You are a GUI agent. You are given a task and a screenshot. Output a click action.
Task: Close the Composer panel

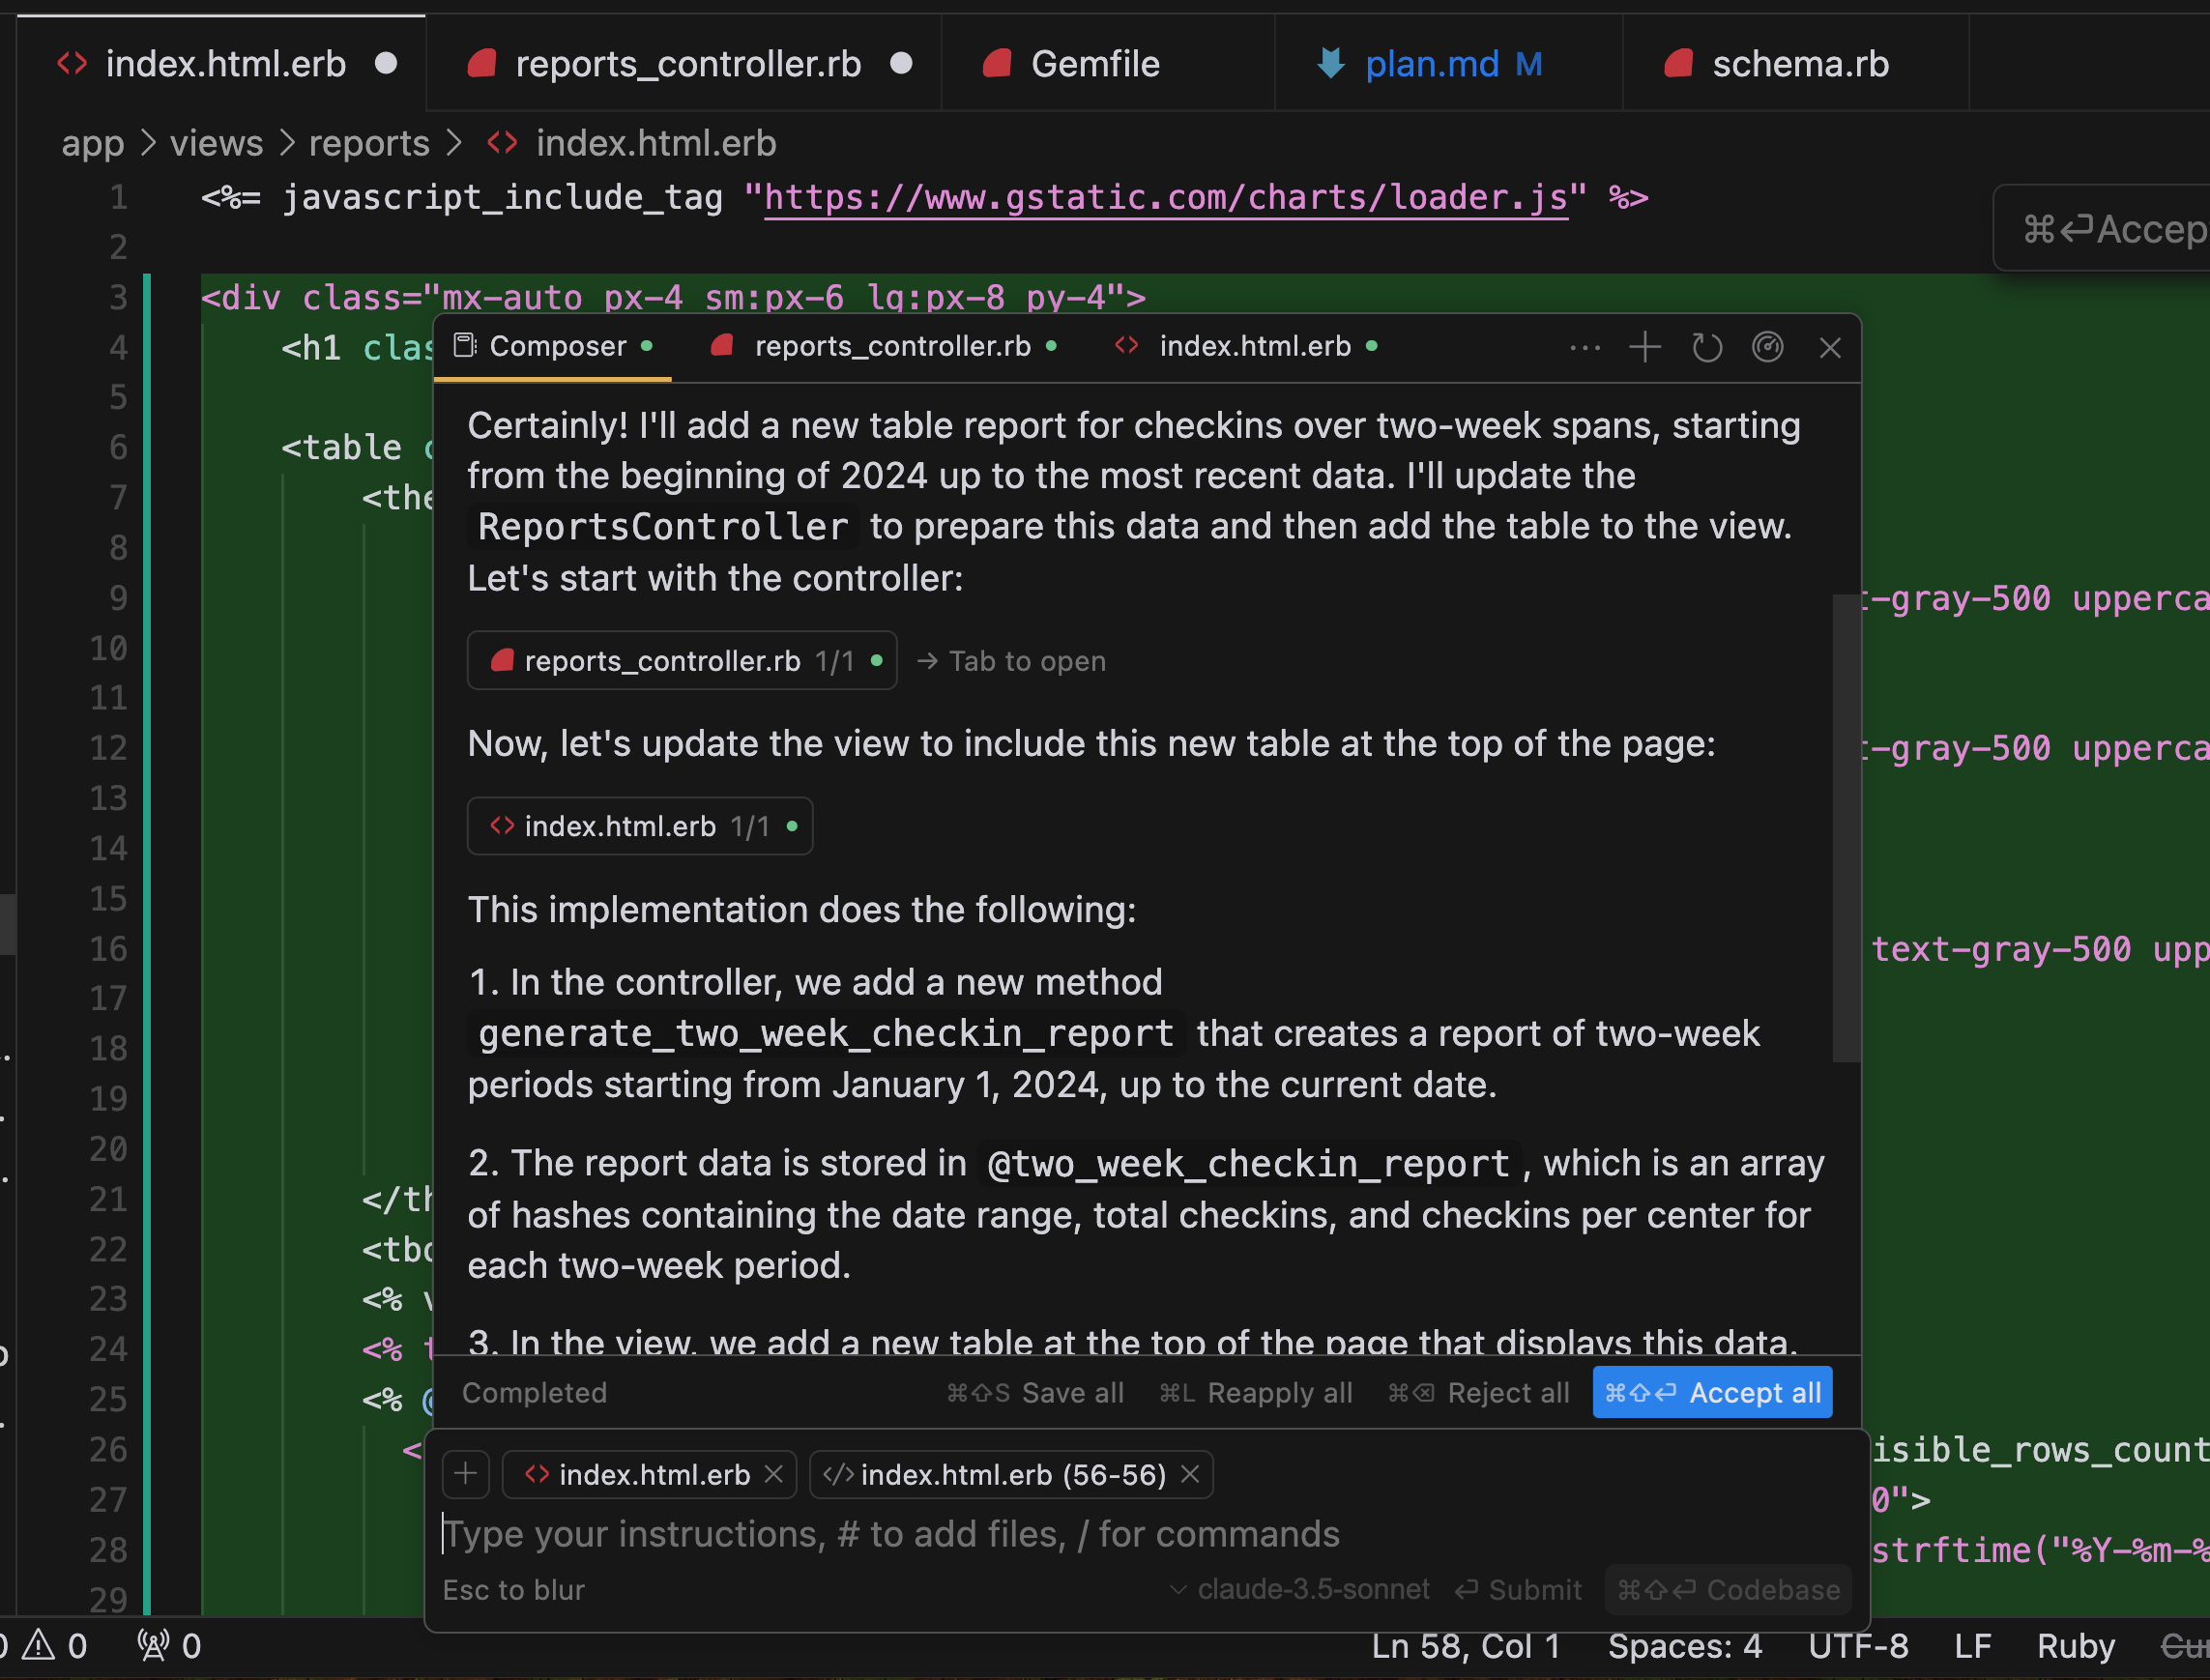click(x=1829, y=347)
